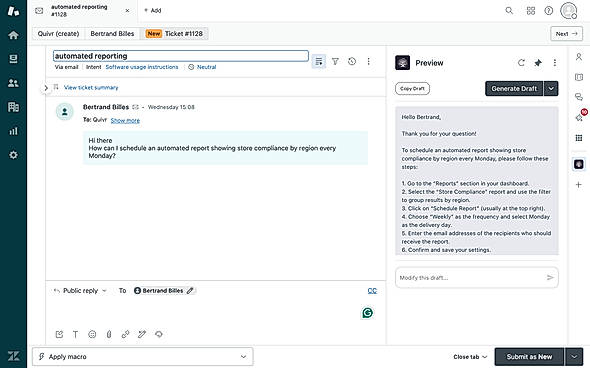Open Organizations icon in sidebar
Image resolution: width=590 pixels, height=368 pixels.
pos(13,107)
